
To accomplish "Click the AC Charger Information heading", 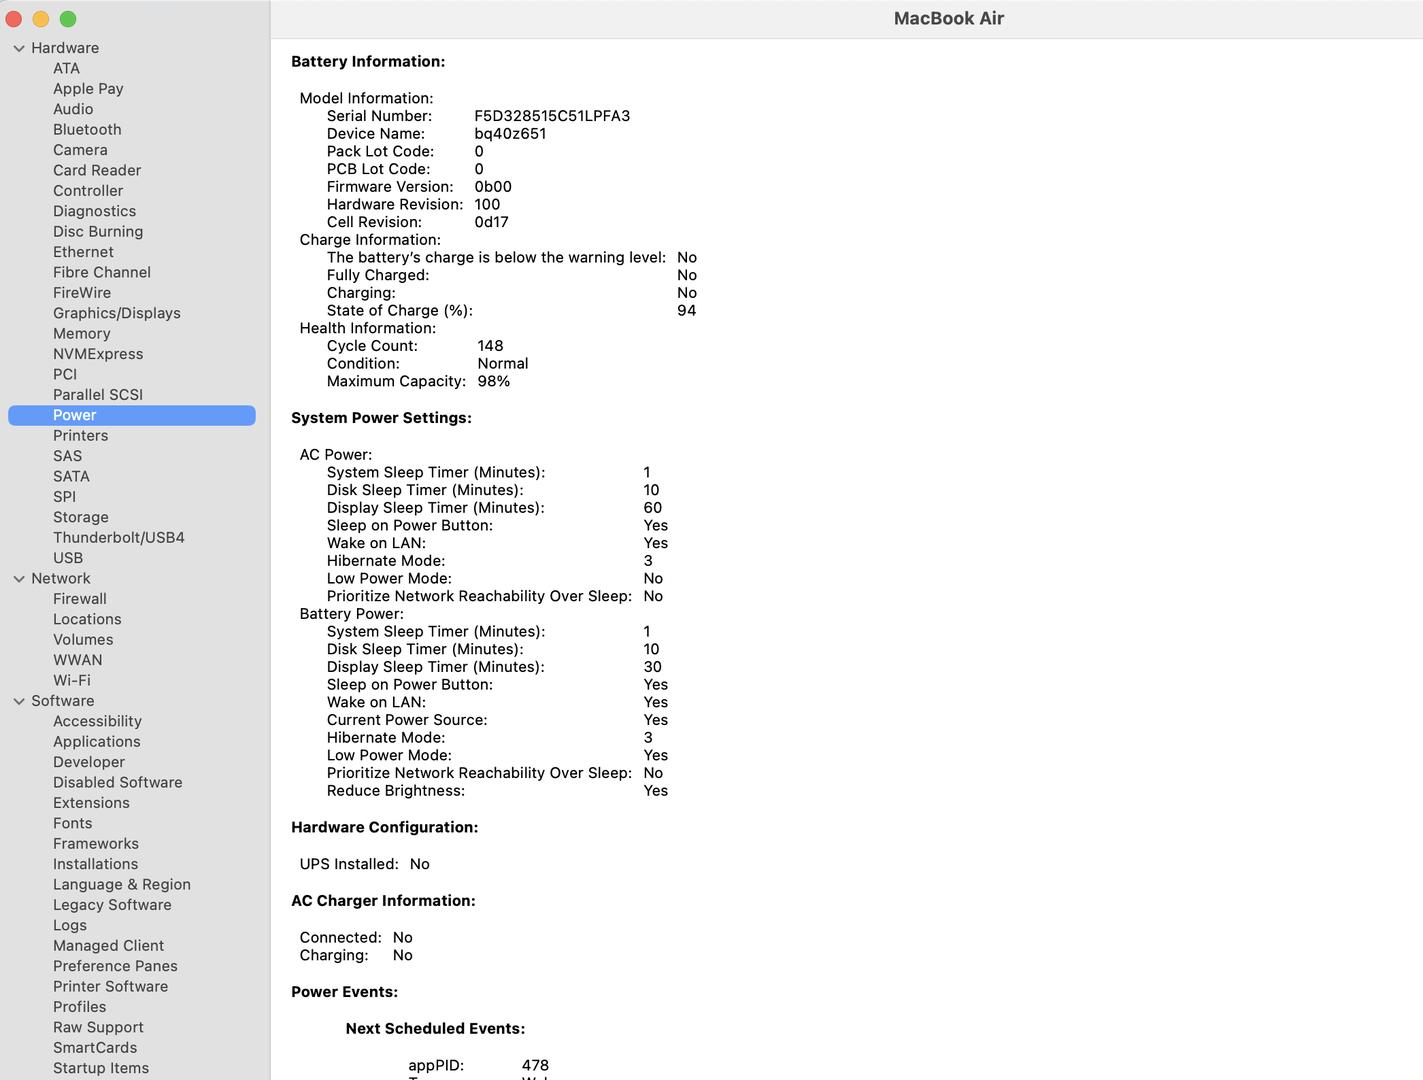I will click(383, 901).
